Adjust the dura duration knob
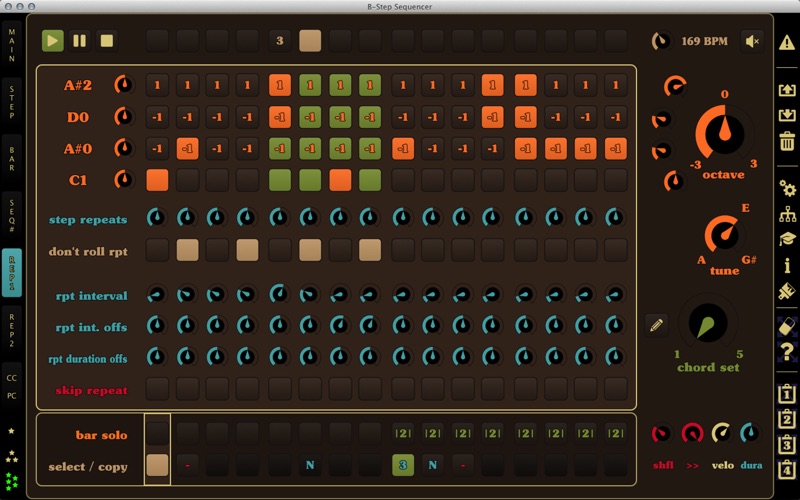The width and height of the screenshot is (800, 500). (749, 433)
